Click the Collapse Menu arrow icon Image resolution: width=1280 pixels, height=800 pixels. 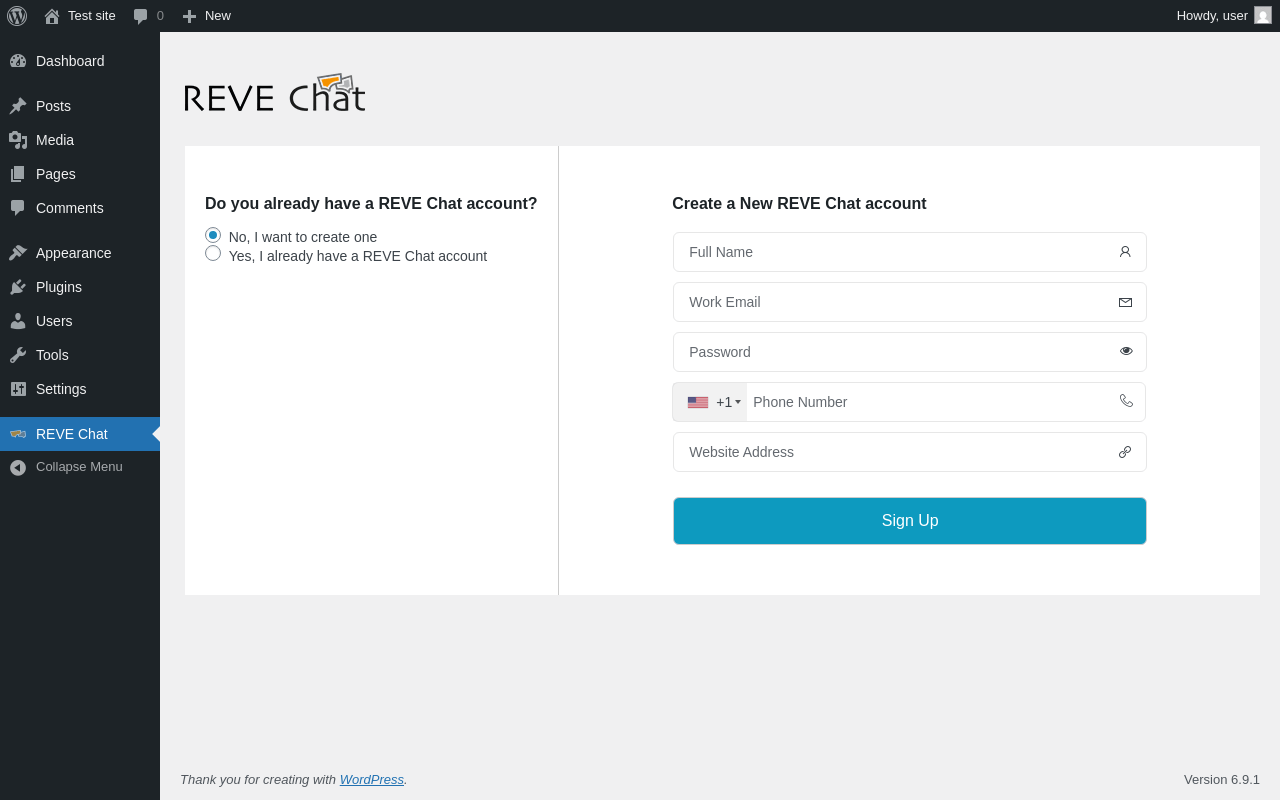coord(18,467)
